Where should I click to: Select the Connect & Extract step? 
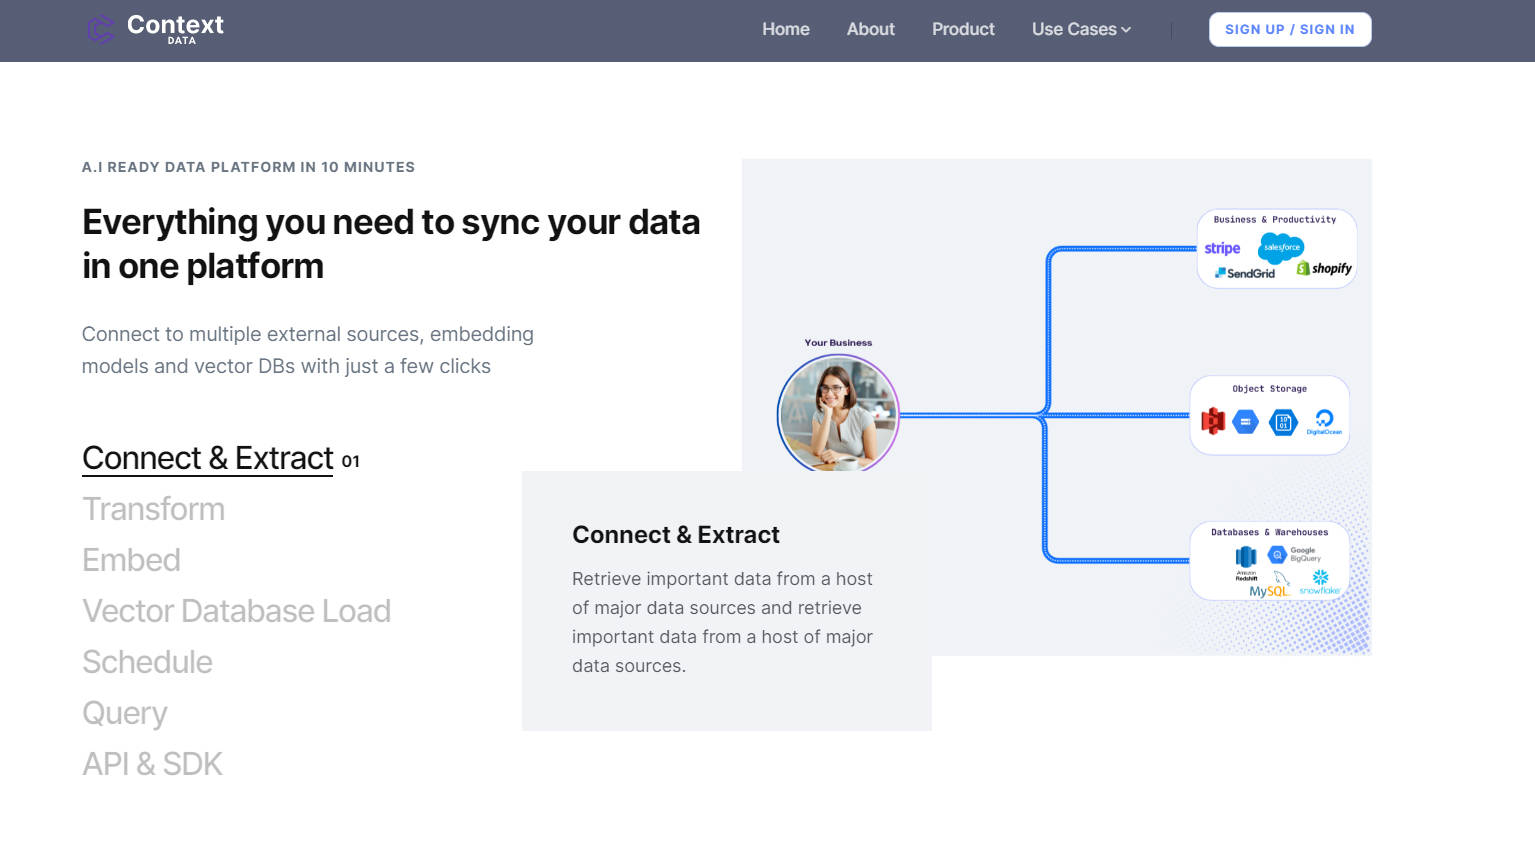pos(207,458)
